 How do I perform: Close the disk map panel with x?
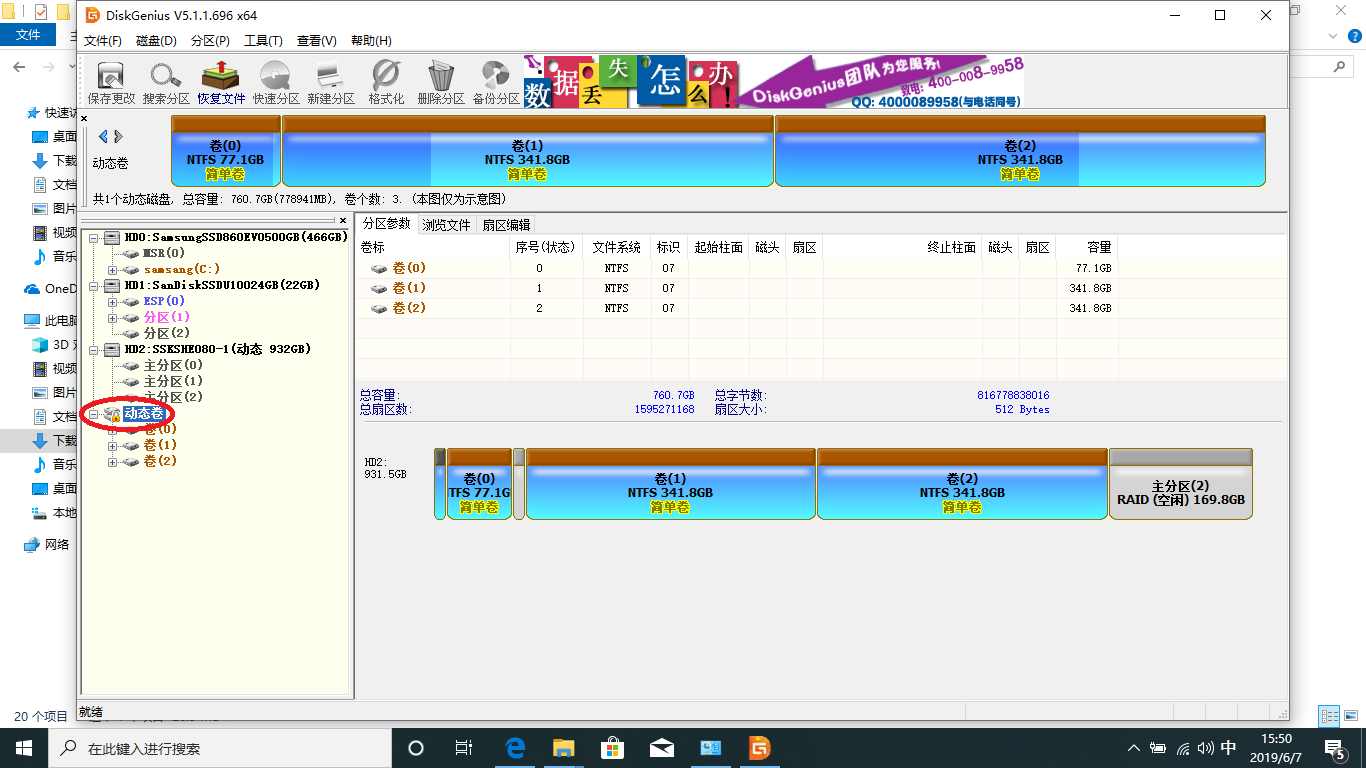(84, 118)
